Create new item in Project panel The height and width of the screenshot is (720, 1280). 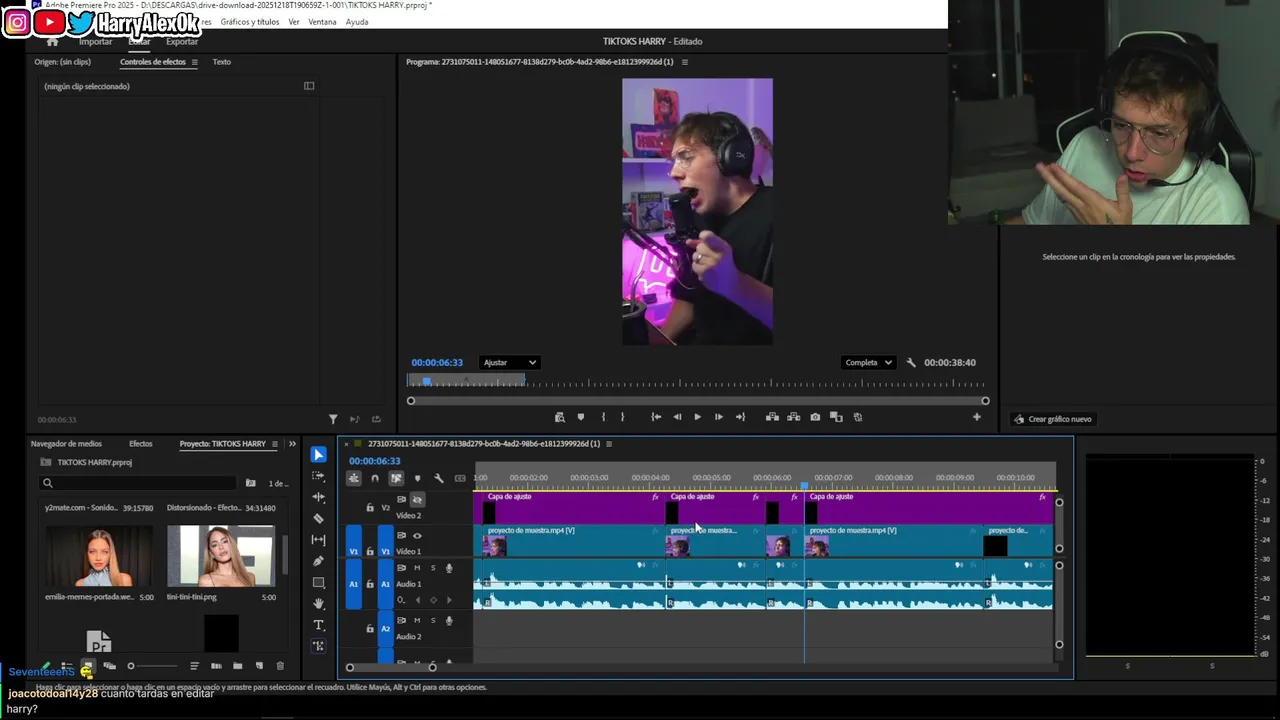point(259,666)
